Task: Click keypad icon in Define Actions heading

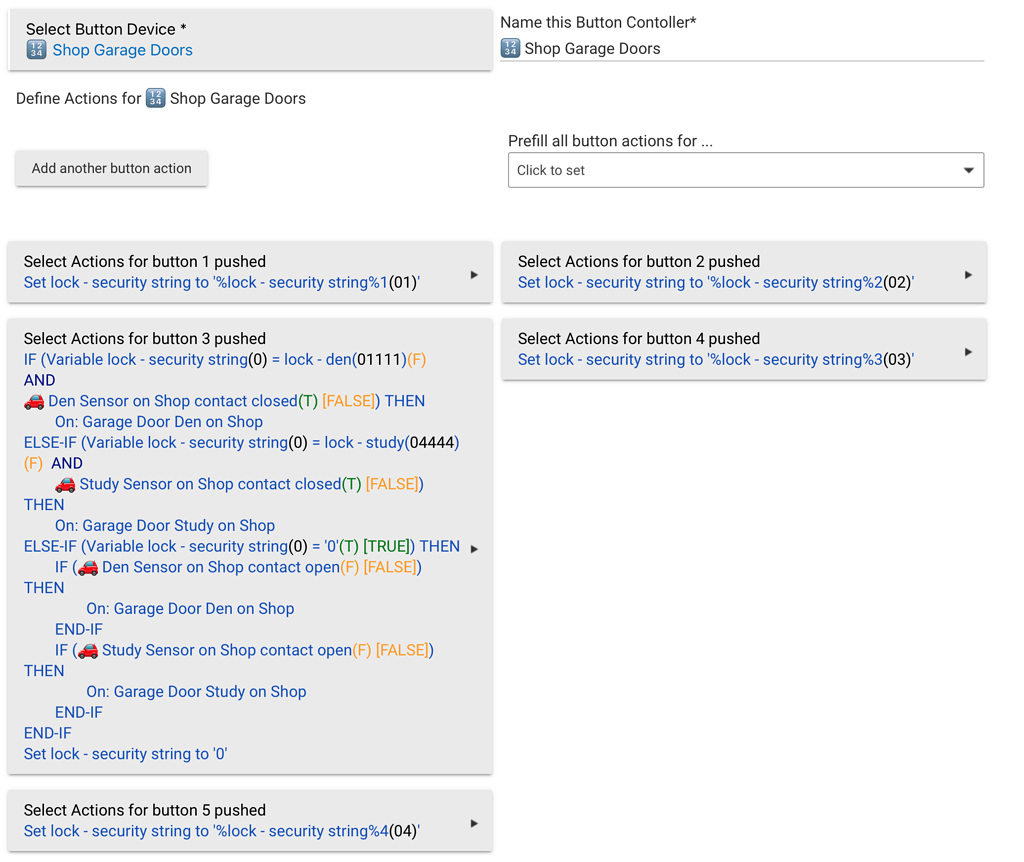Action: [155, 98]
